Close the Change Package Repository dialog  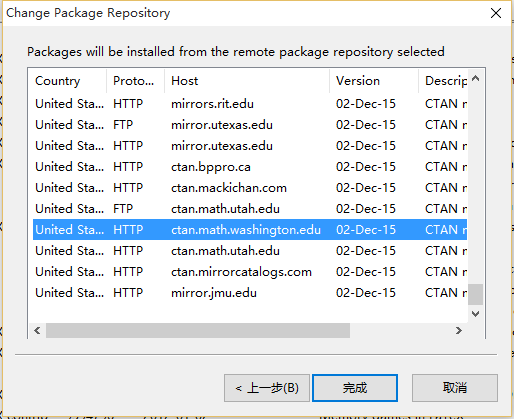pyautogui.click(x=496, y=13)
